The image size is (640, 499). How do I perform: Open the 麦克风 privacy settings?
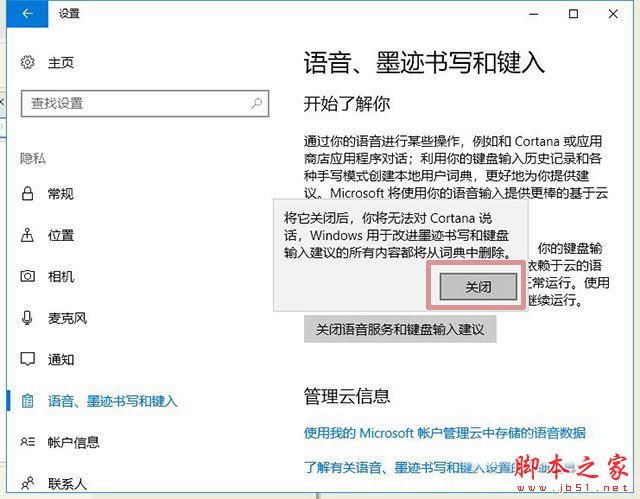(x=67, y=318)
